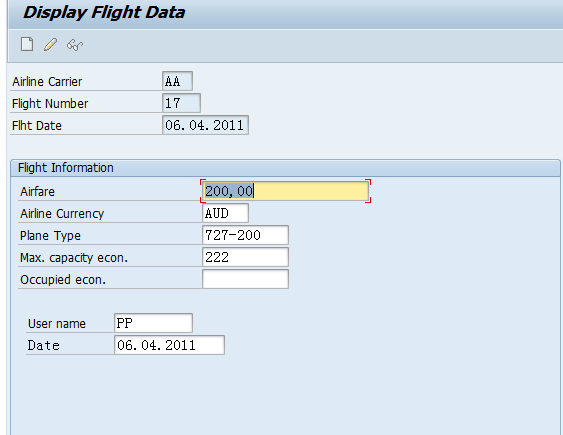
Task: Select the User name field PP
Action: point(153,323)
